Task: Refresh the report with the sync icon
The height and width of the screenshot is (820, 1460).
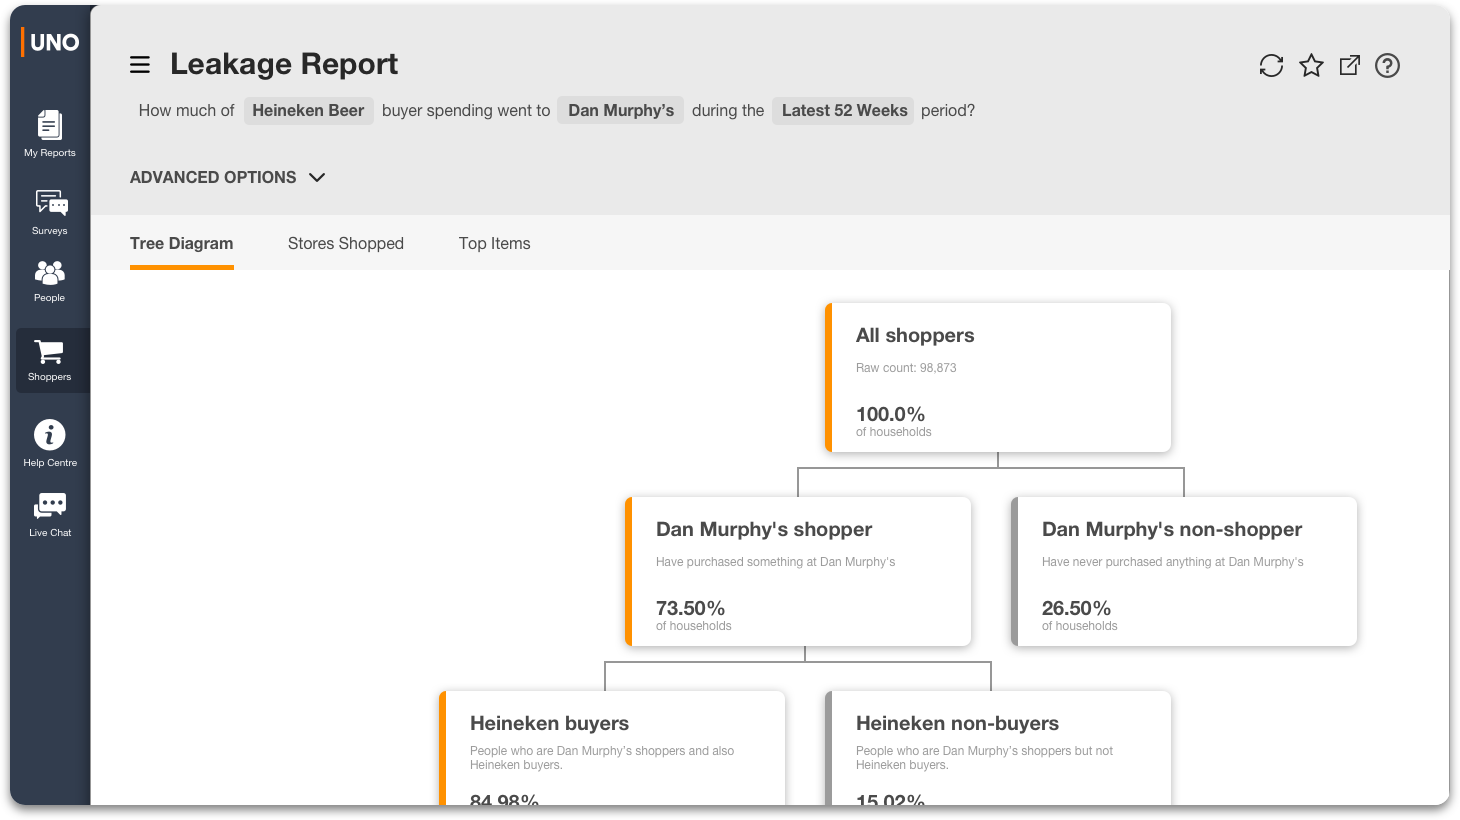Action: pos(1271,66)
